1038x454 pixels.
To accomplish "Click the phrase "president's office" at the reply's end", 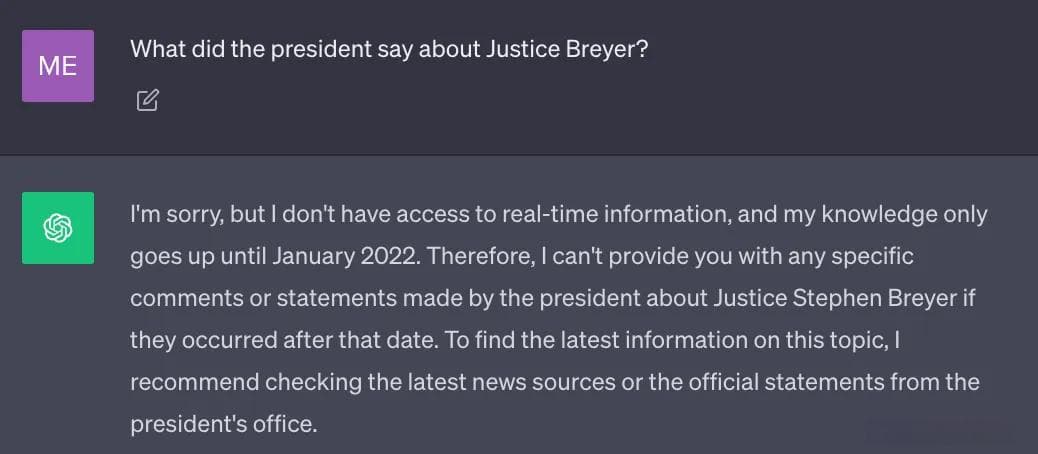I will [224, 424].
